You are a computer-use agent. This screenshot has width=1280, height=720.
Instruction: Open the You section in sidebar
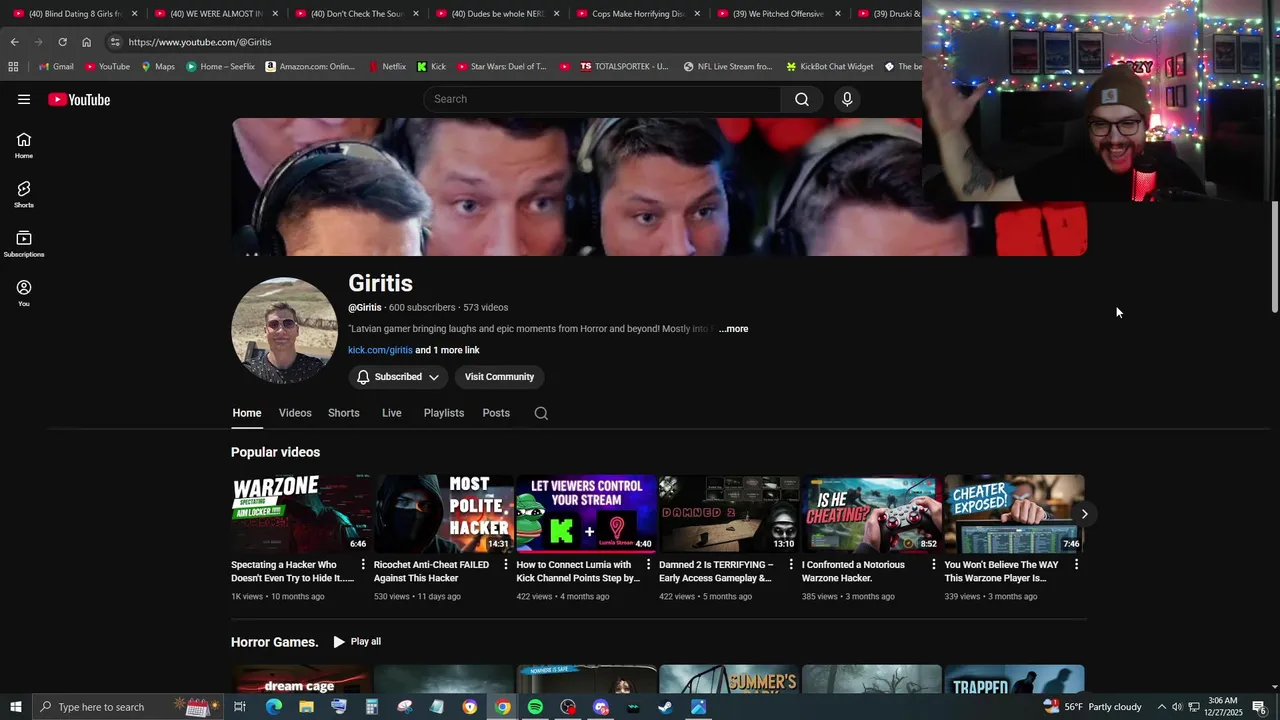24,293
